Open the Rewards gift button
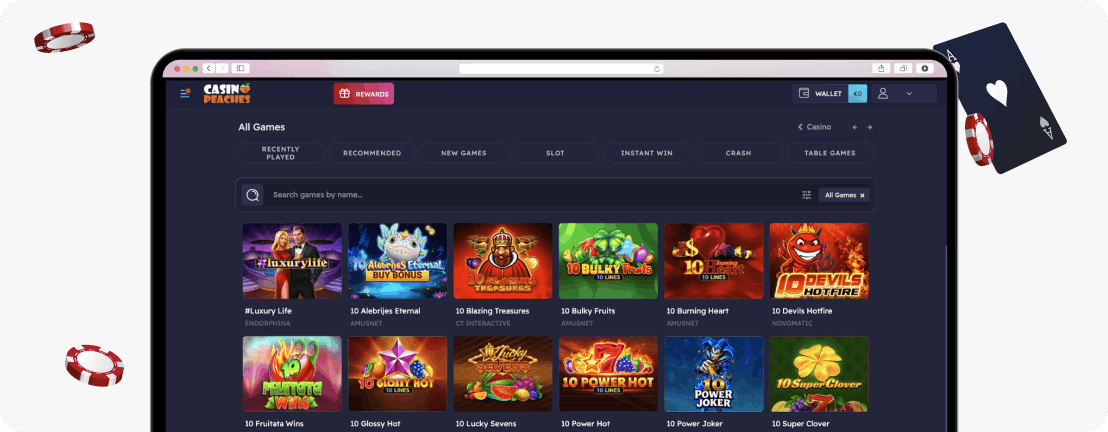 pyautogui.click(x=363, y=93)
